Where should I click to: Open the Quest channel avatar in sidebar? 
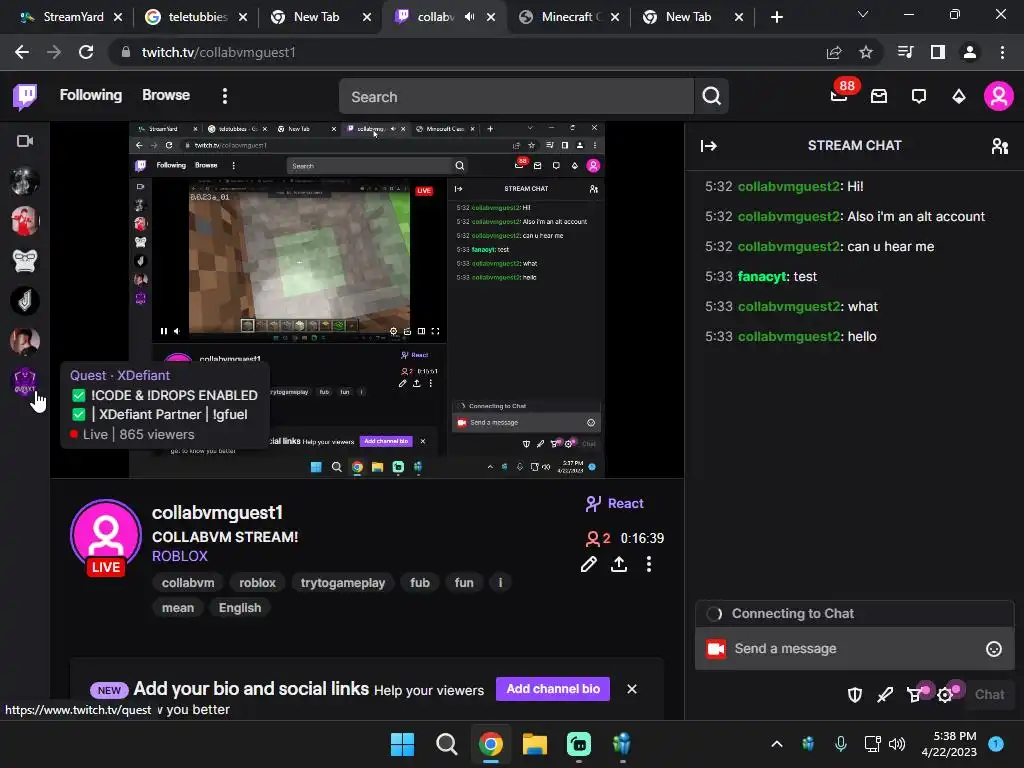click(x=25, y=381)
